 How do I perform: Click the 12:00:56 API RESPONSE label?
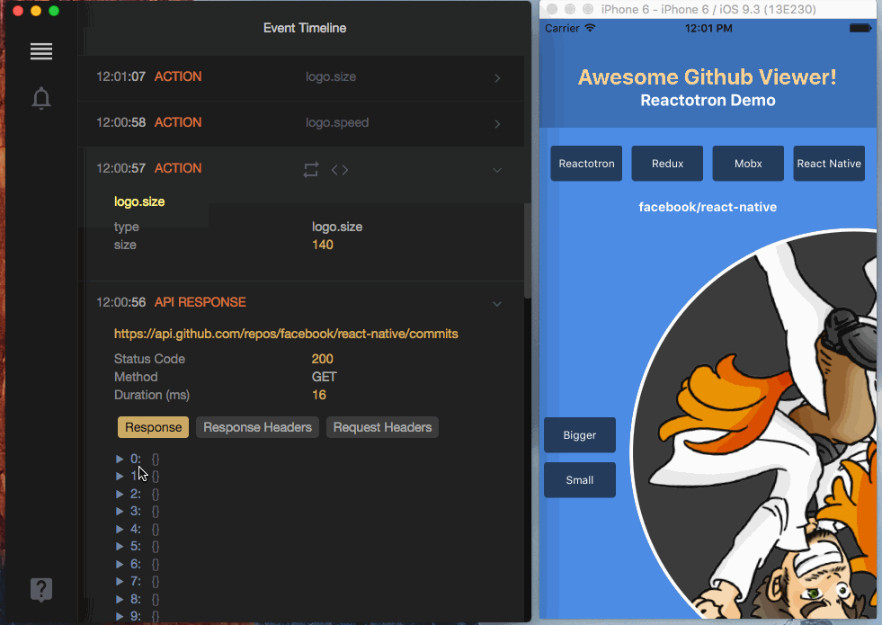click(200, 303)
